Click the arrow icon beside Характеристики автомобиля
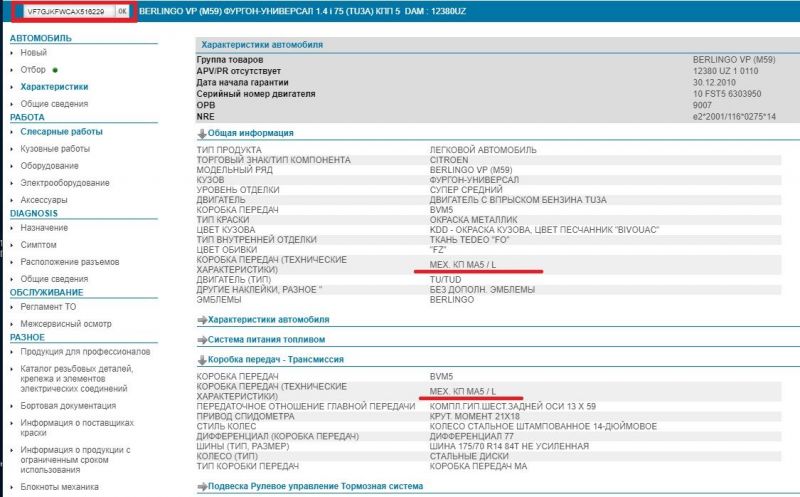This screenshot has height=497, width=800. point(202,320)
